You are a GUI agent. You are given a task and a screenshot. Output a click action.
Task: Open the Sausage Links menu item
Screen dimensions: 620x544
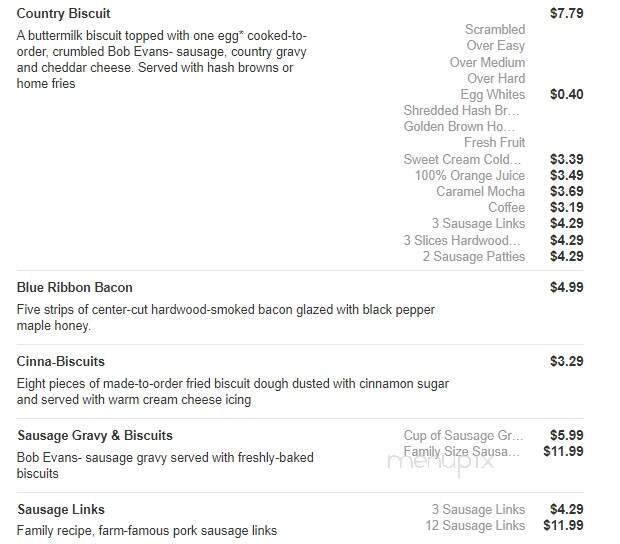(61, 509)
